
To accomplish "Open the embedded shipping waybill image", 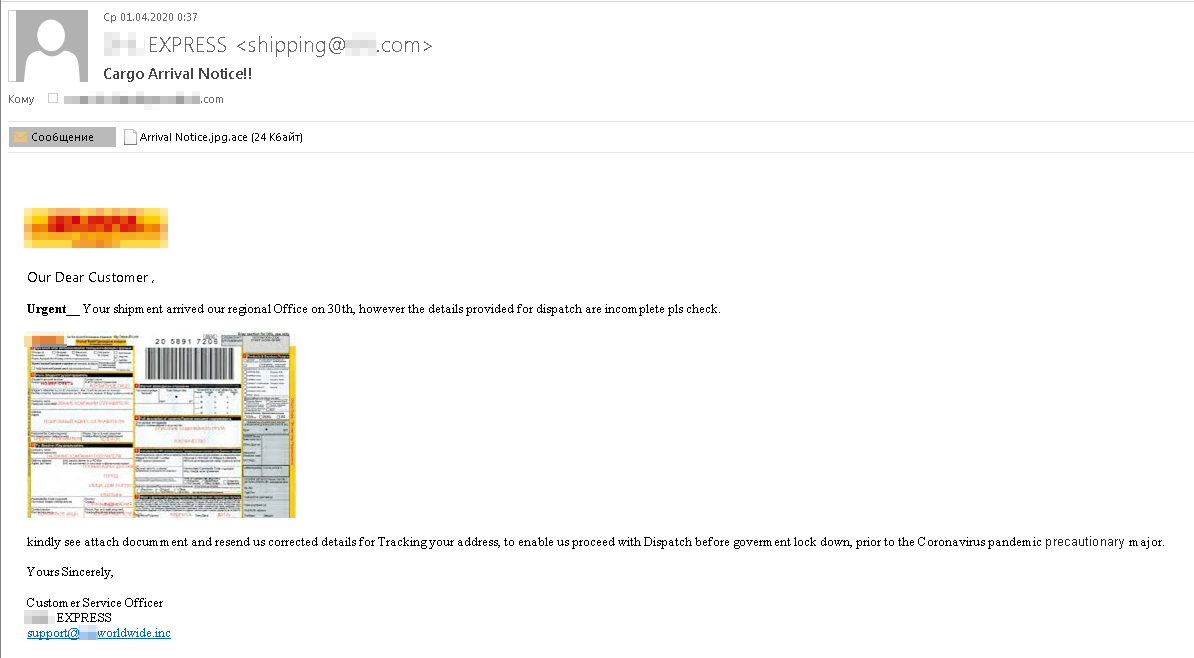I will tap(160, 424).
